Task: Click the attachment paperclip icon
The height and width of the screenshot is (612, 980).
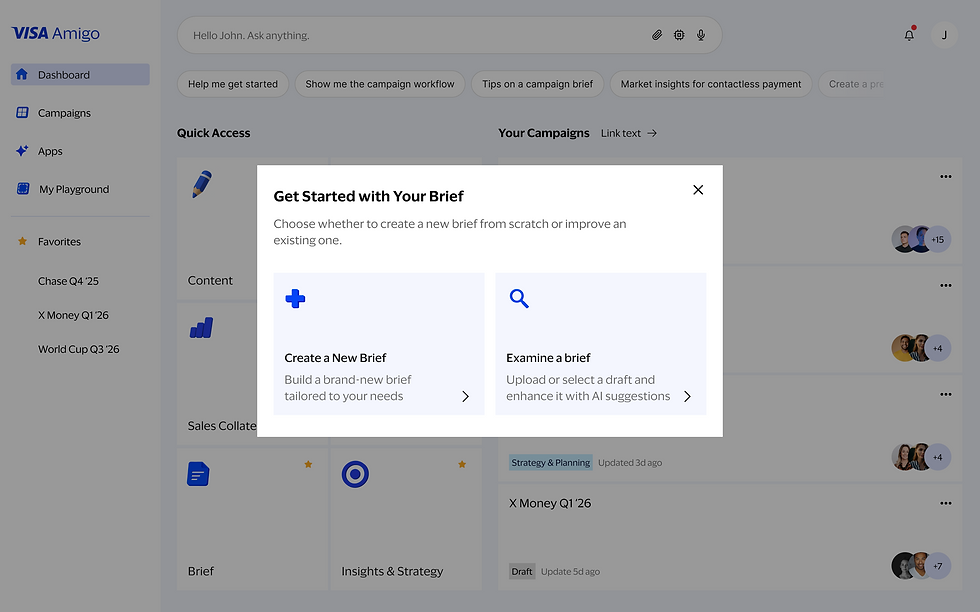Action: coord(657,35)
